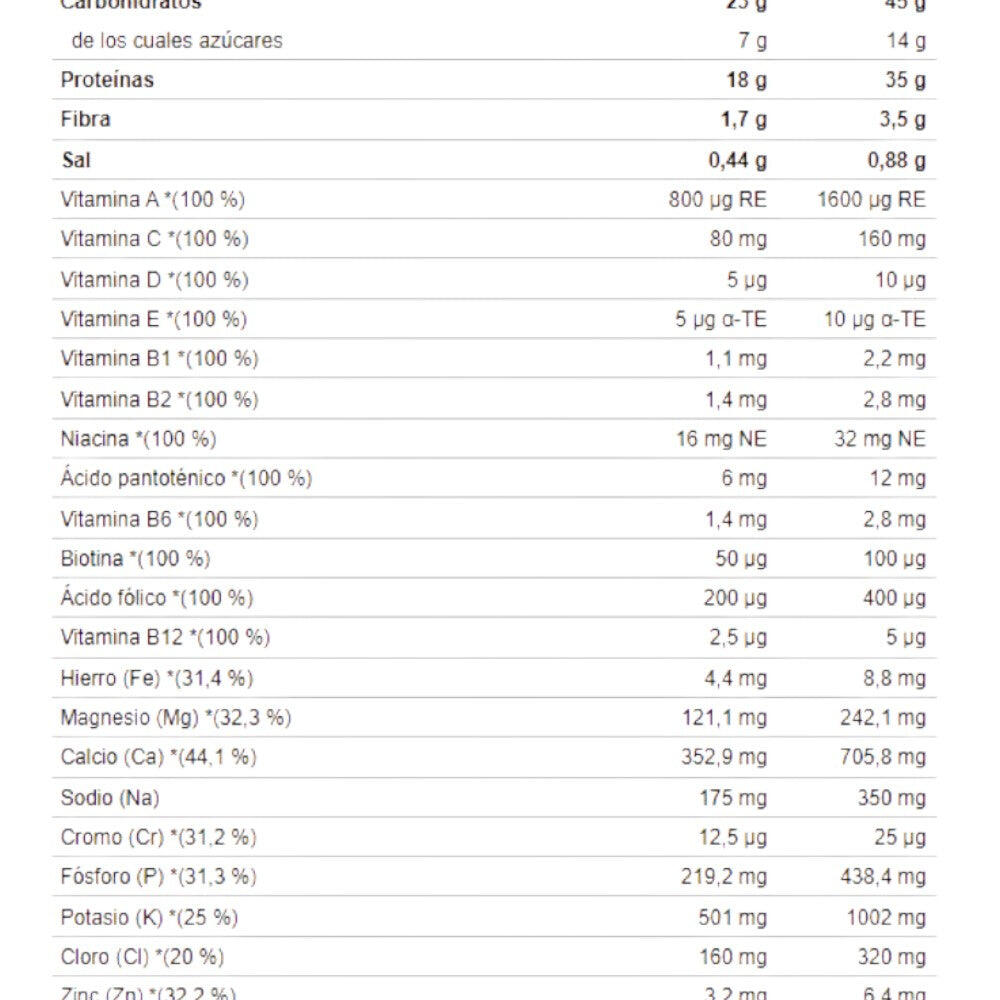The height and width of the screenshot is (1000, 1000).
Task: Click the Niacina row label
Action: (138, 439)
